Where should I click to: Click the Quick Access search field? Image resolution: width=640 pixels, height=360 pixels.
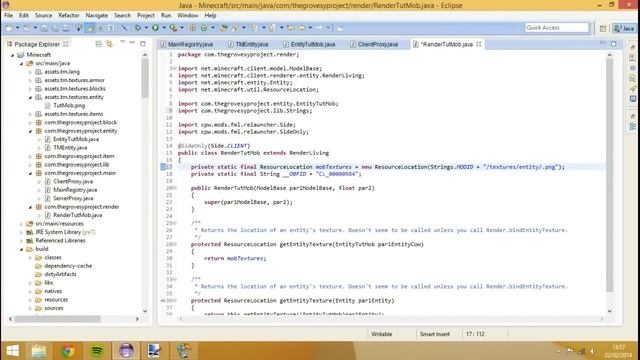click(557, 28)
